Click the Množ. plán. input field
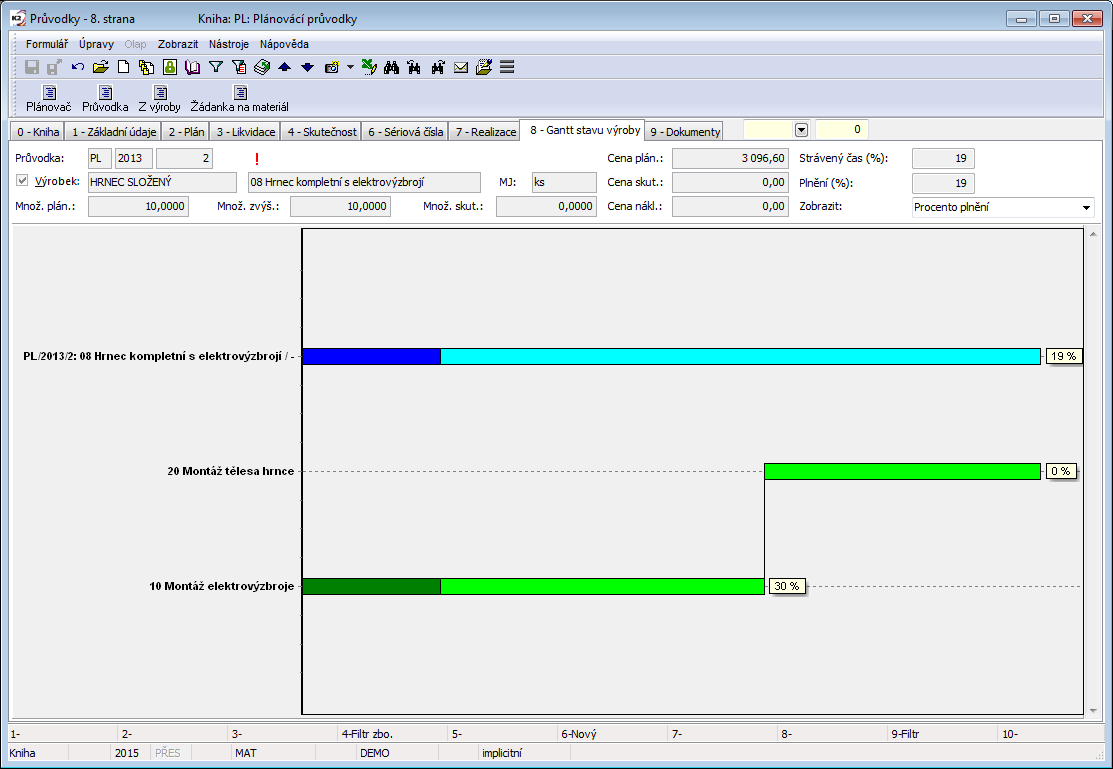 tap(138, 206)
